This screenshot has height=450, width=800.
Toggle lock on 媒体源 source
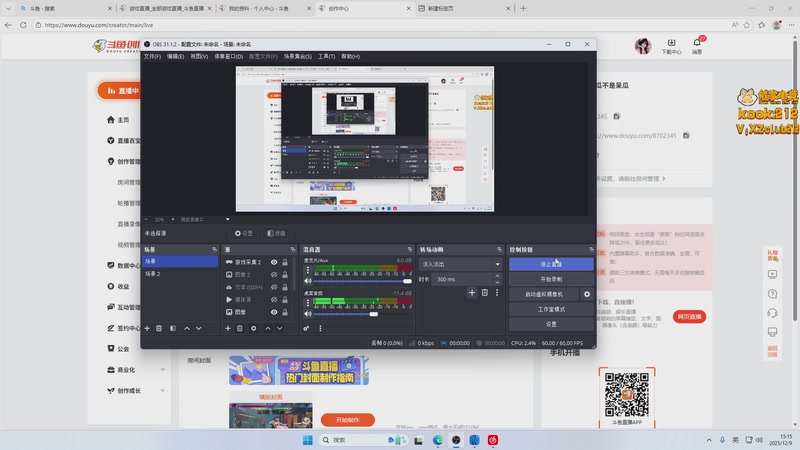tap(285, 299)
